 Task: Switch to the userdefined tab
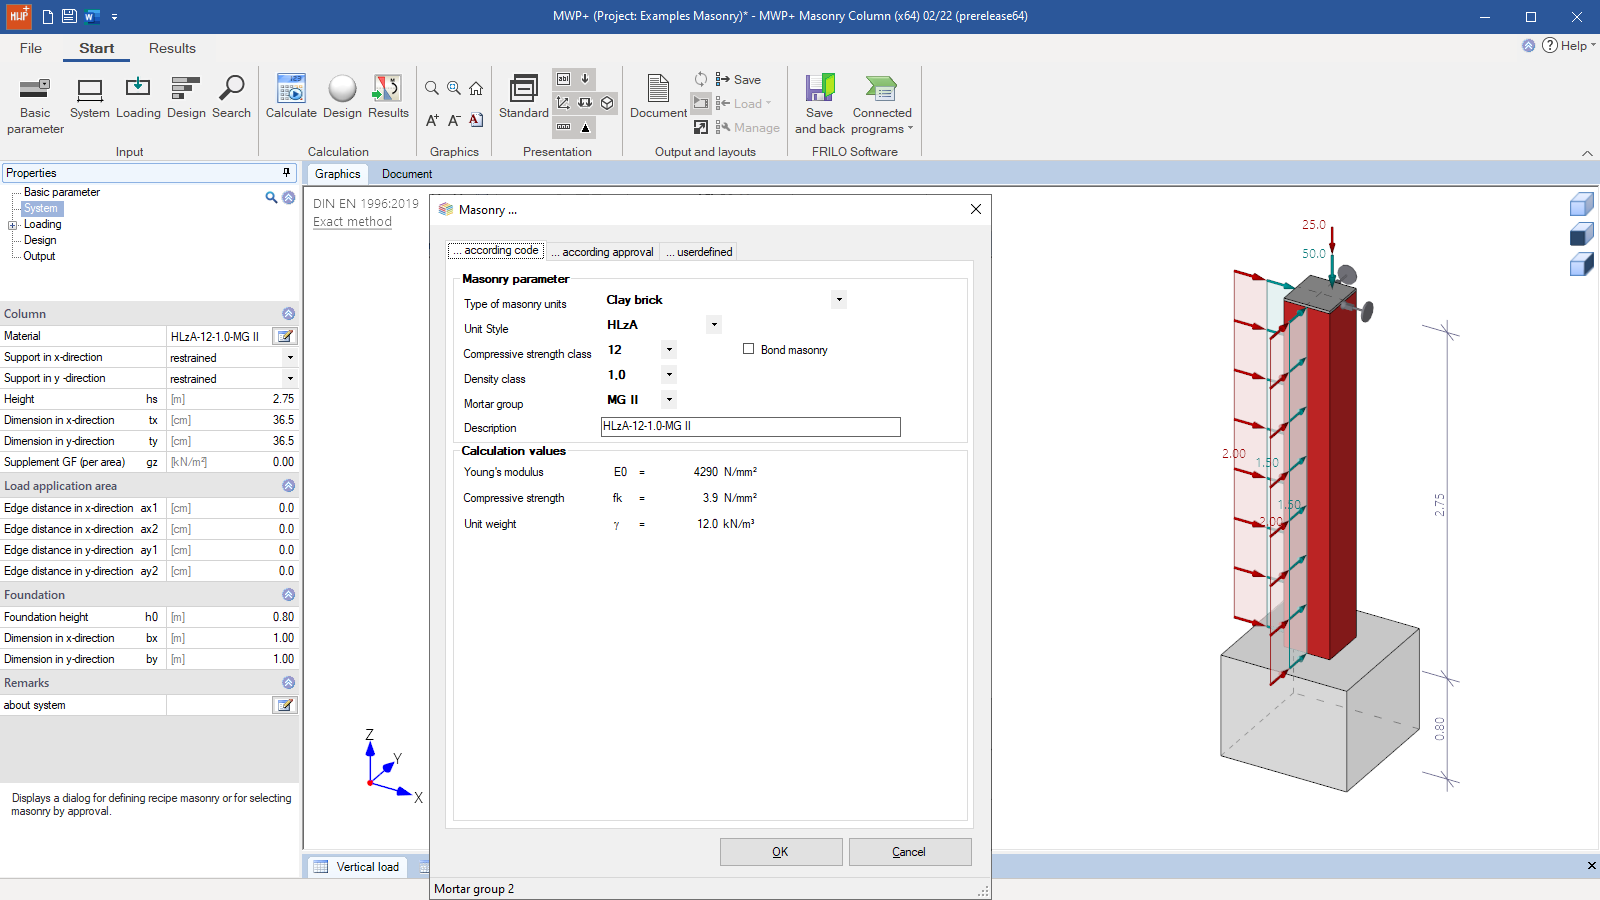point(699,252)
